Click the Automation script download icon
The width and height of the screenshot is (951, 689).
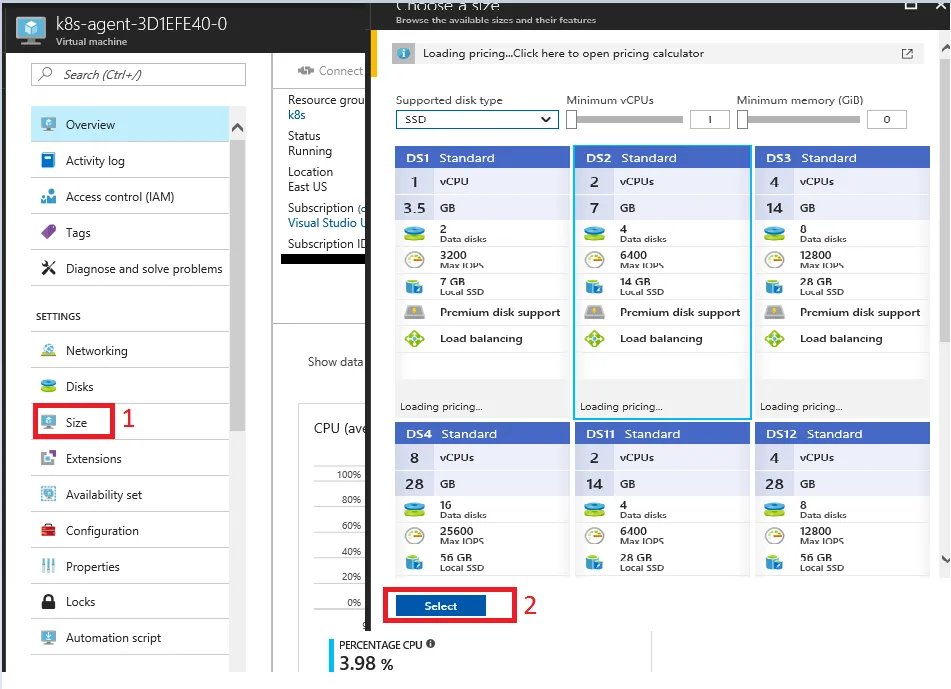(x=48, y=637)
